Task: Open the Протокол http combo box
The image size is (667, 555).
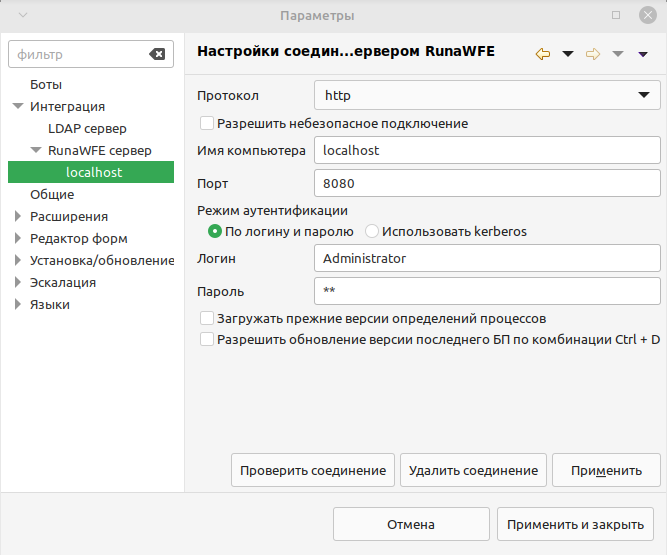Action: tap(487, 95)
